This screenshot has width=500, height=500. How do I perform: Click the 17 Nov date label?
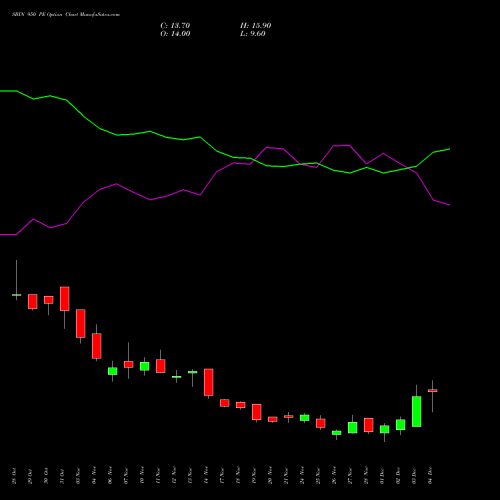222,476
